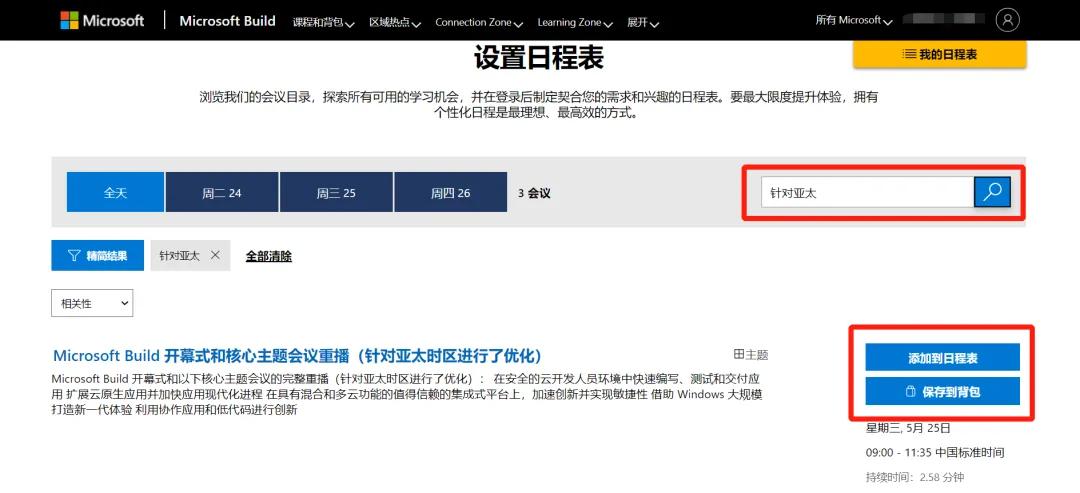
Task: Click 保存到背包 button
Action: pyautogui.click(x=942, y=392)
